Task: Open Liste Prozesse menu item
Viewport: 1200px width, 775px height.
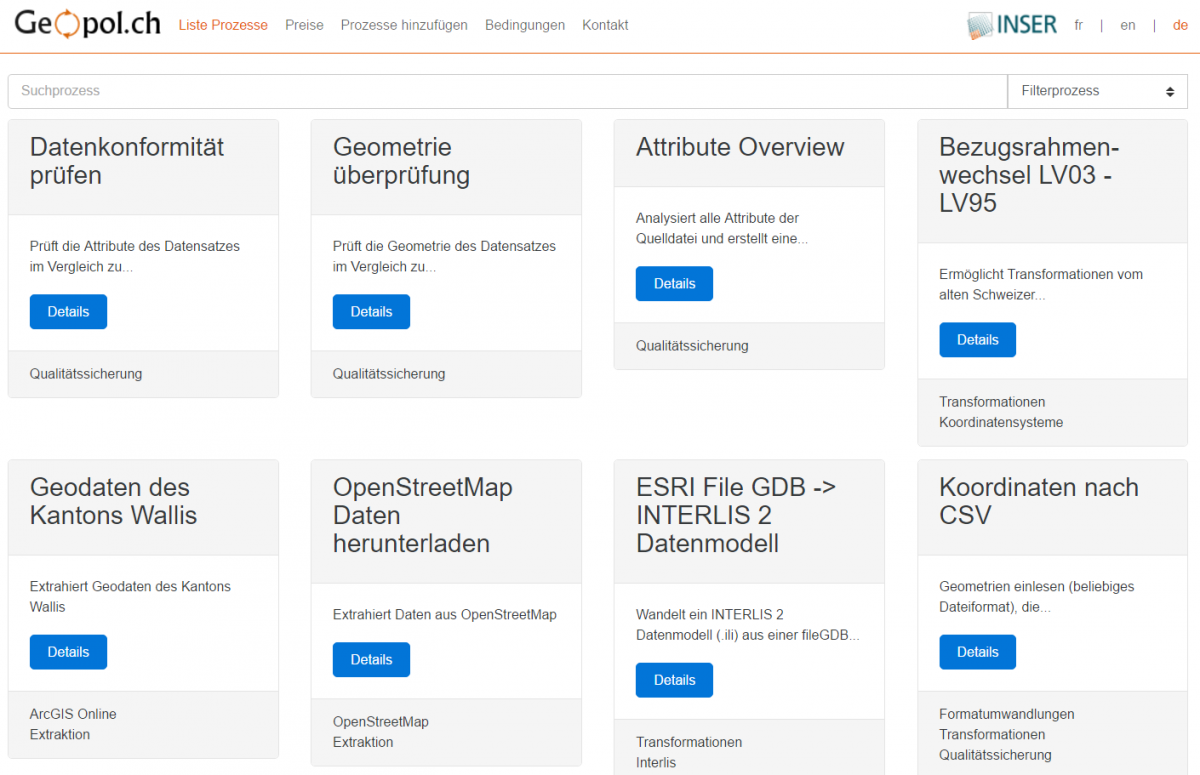Action: 223,25
